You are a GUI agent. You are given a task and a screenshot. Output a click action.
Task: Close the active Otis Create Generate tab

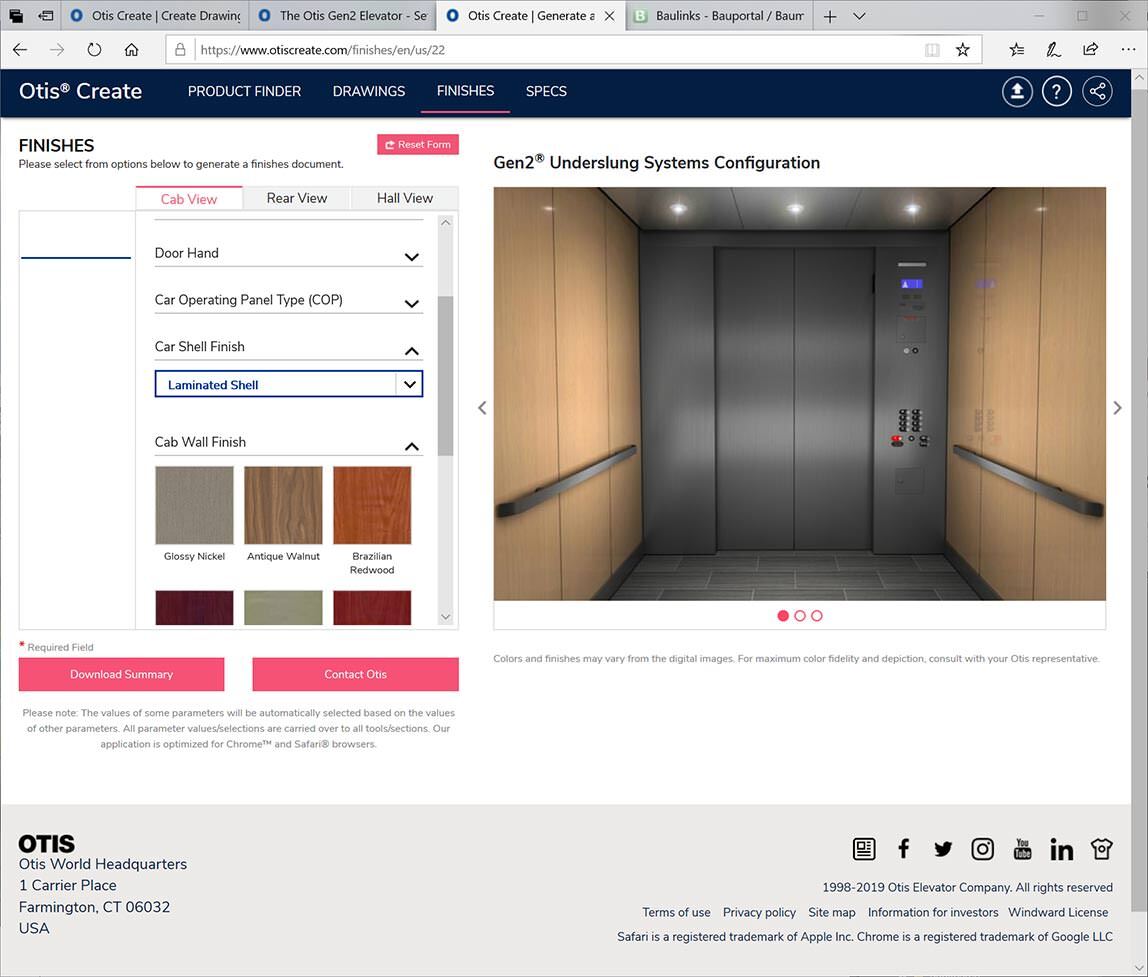coord(609,16)
